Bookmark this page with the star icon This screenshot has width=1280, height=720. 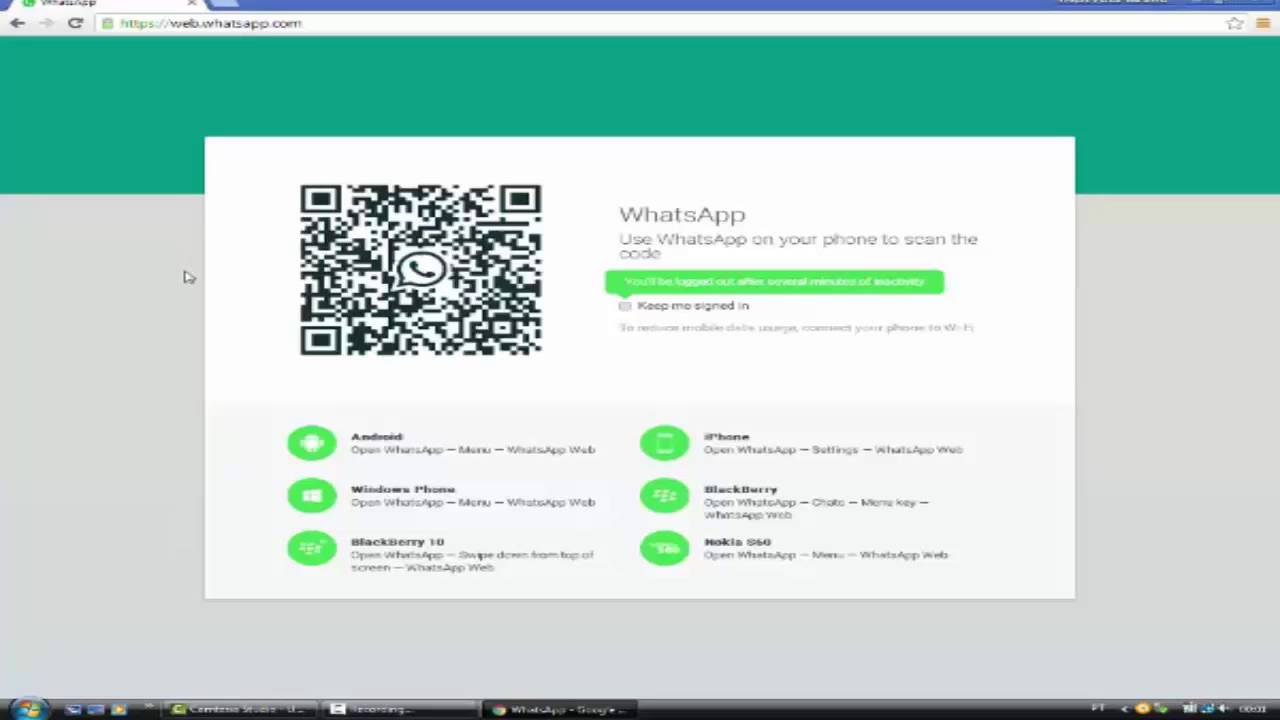click(x=1235, y=23)
